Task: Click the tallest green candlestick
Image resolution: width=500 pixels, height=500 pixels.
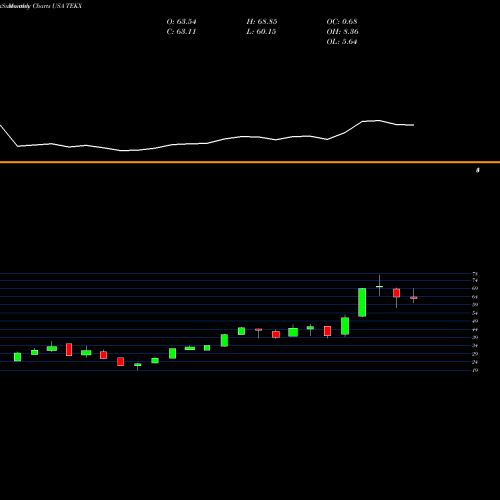Action: 362,302
